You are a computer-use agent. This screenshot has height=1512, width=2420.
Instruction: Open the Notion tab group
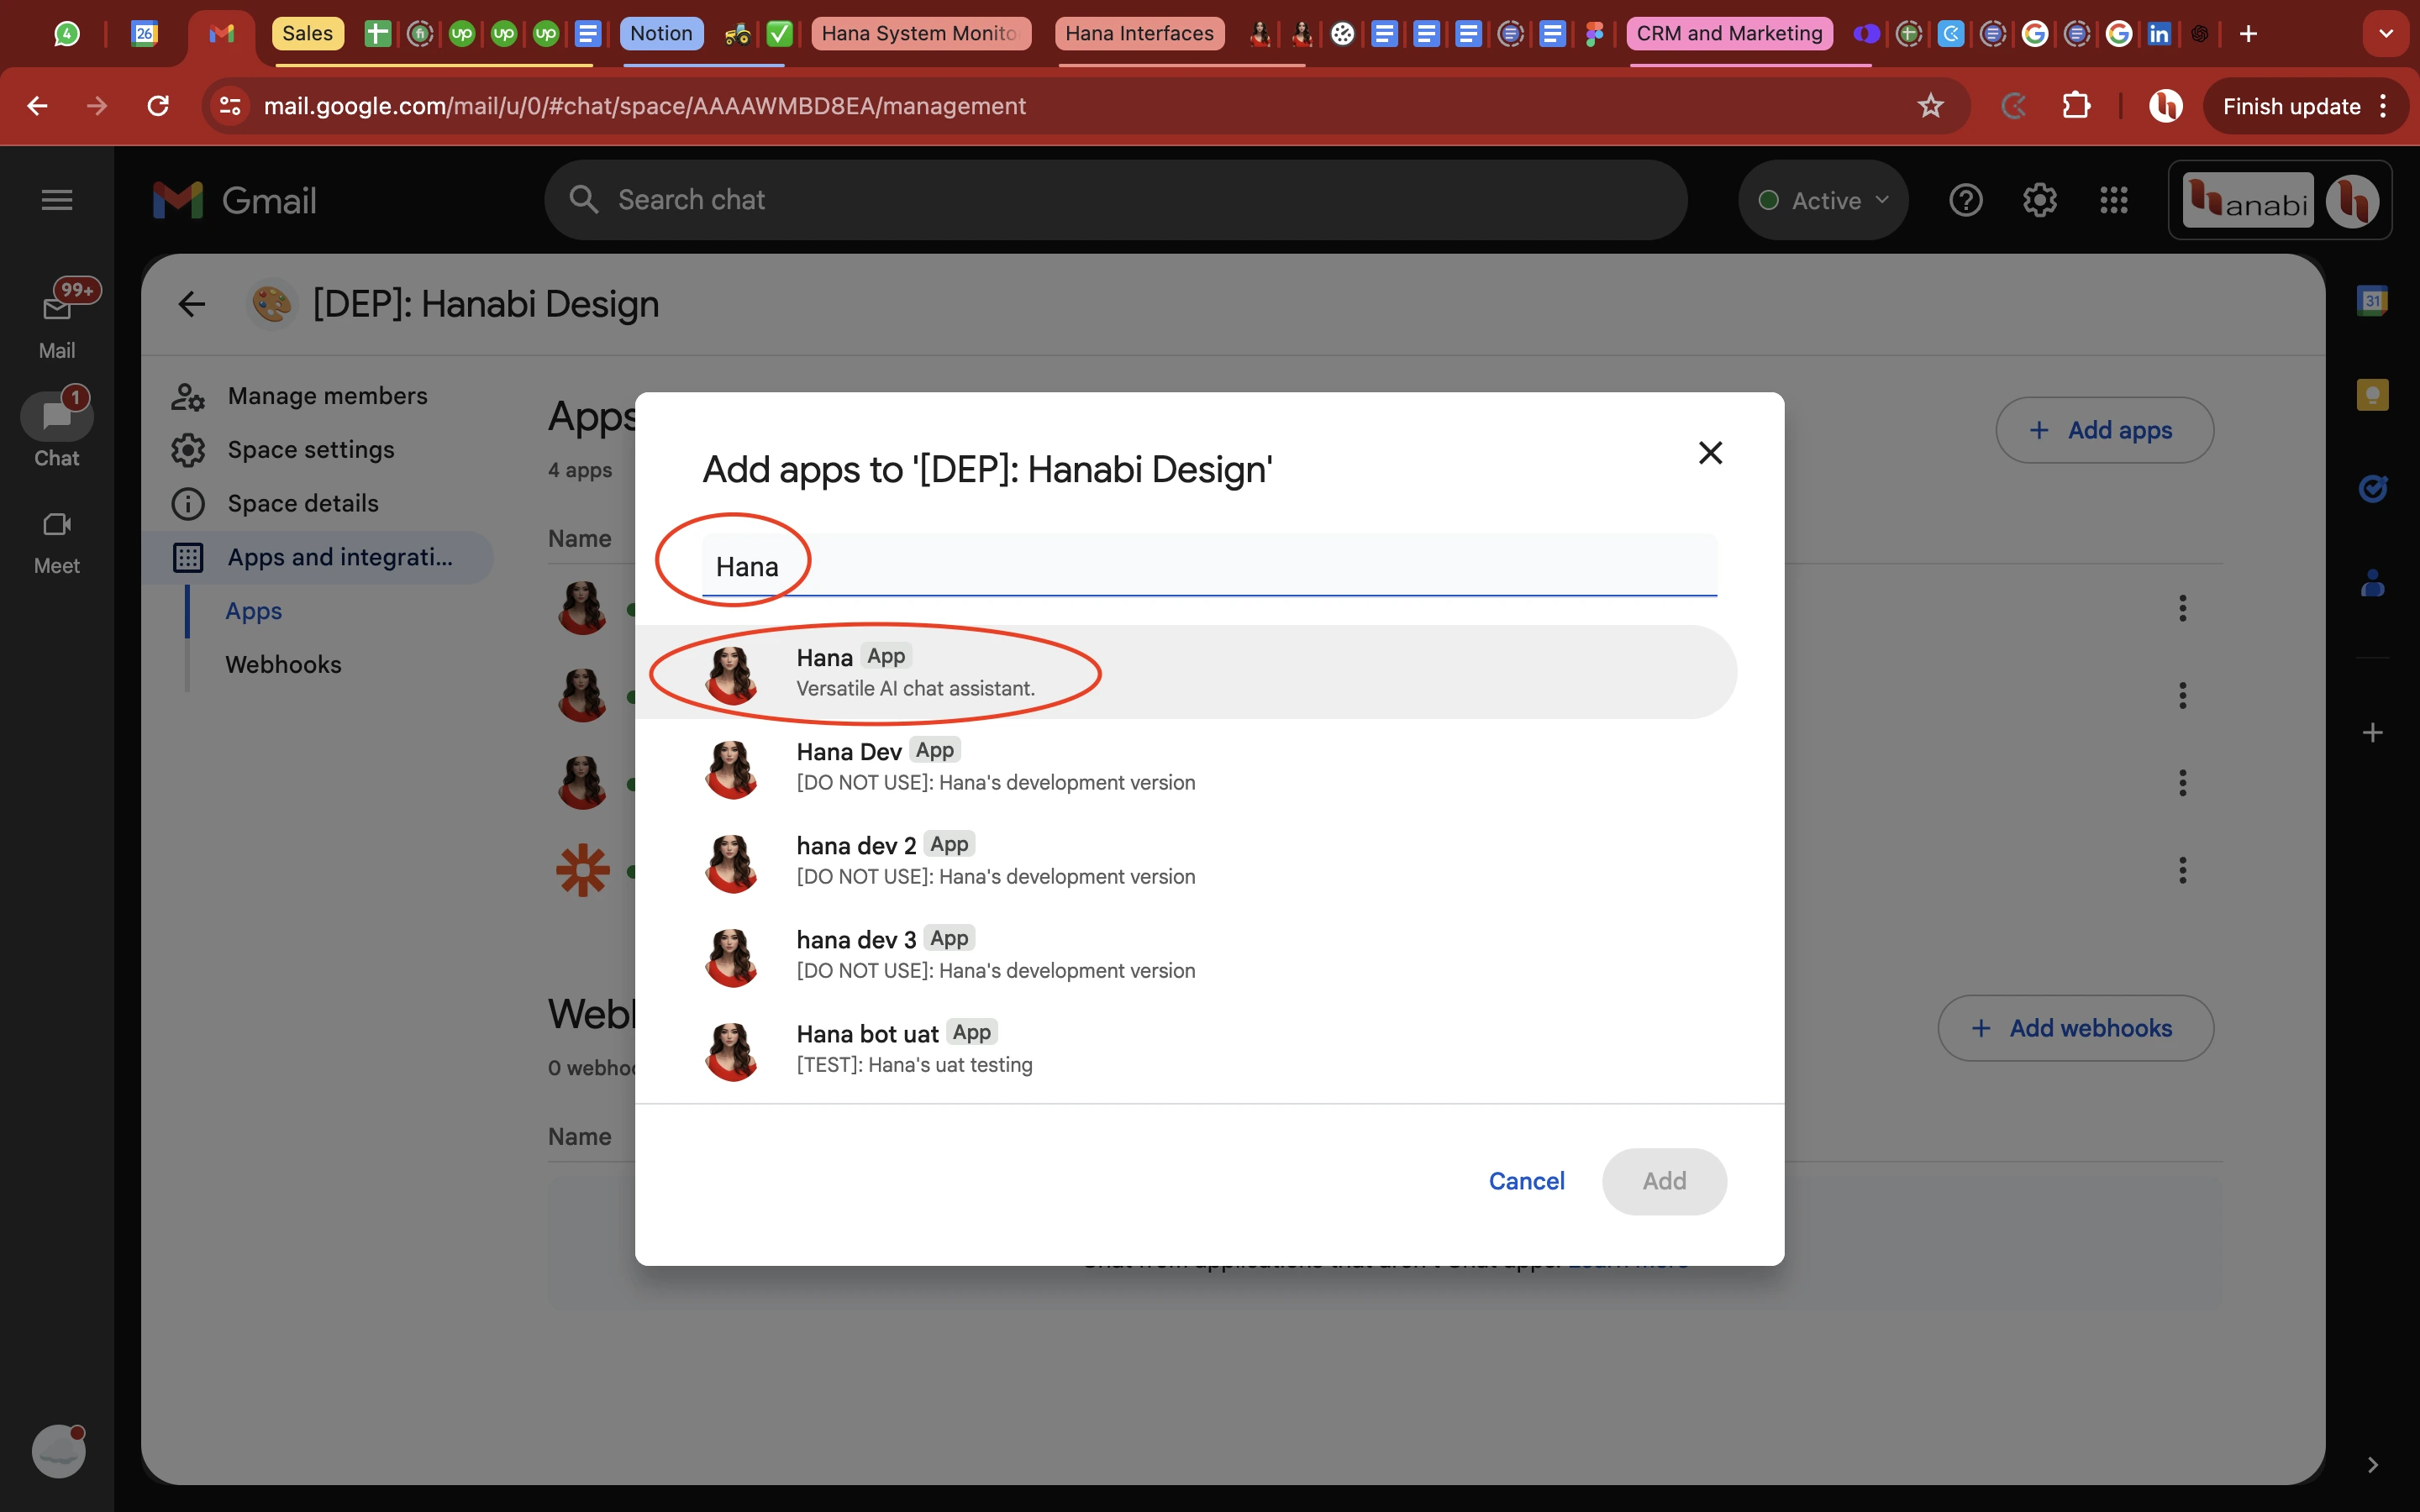coord(661,34)
